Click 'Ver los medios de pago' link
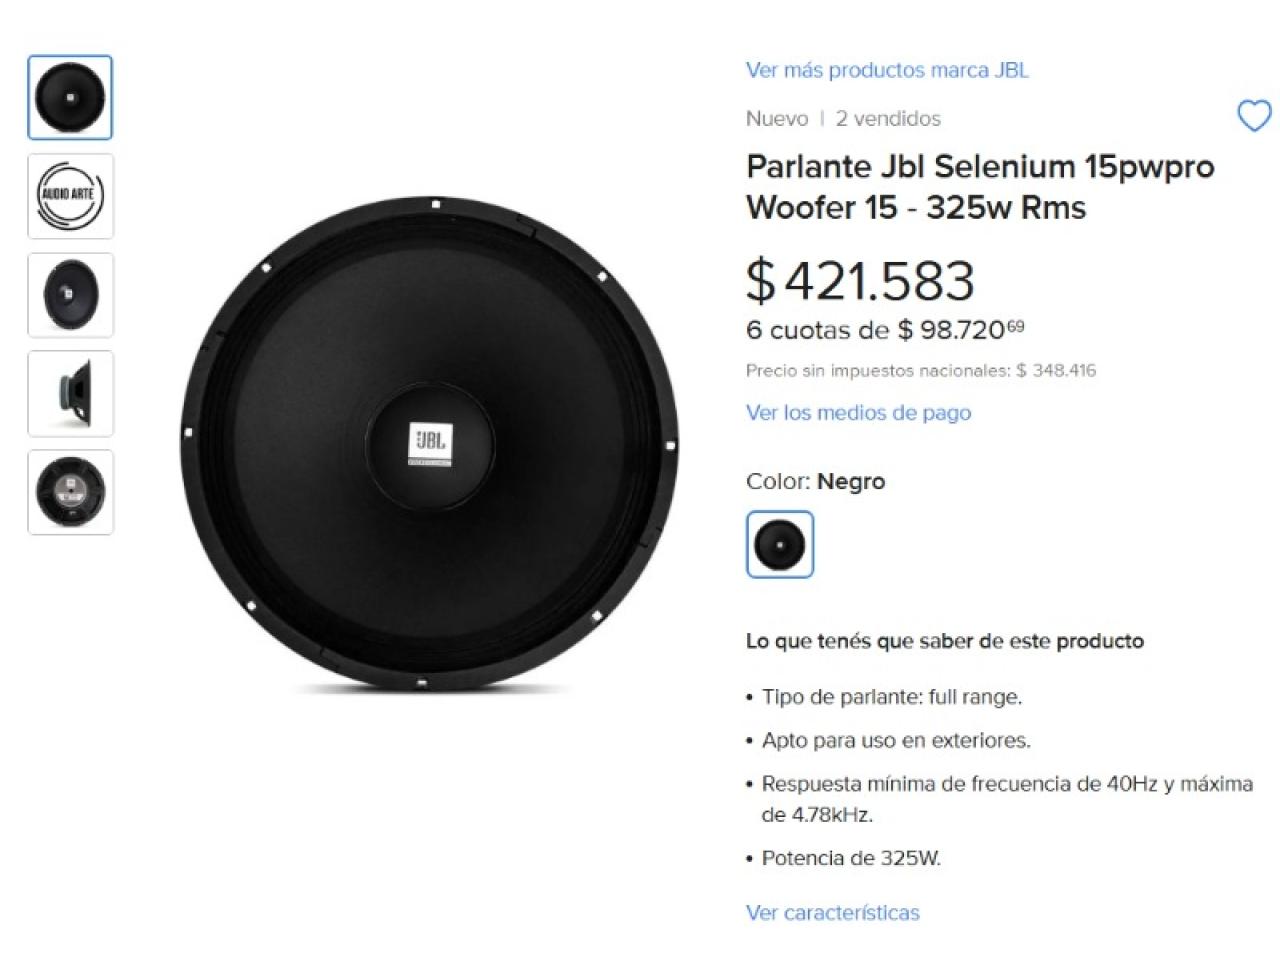 tap(858, 412)
